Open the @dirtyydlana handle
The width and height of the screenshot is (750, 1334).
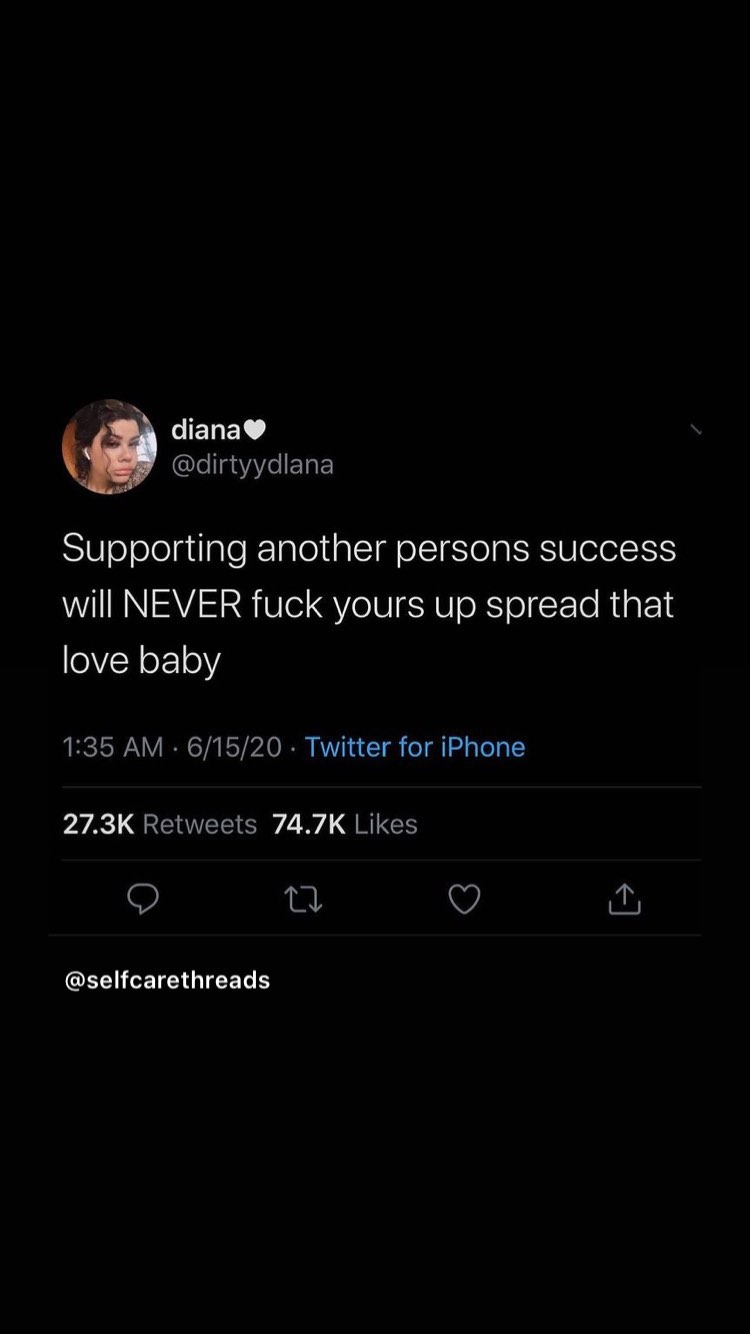252,465
